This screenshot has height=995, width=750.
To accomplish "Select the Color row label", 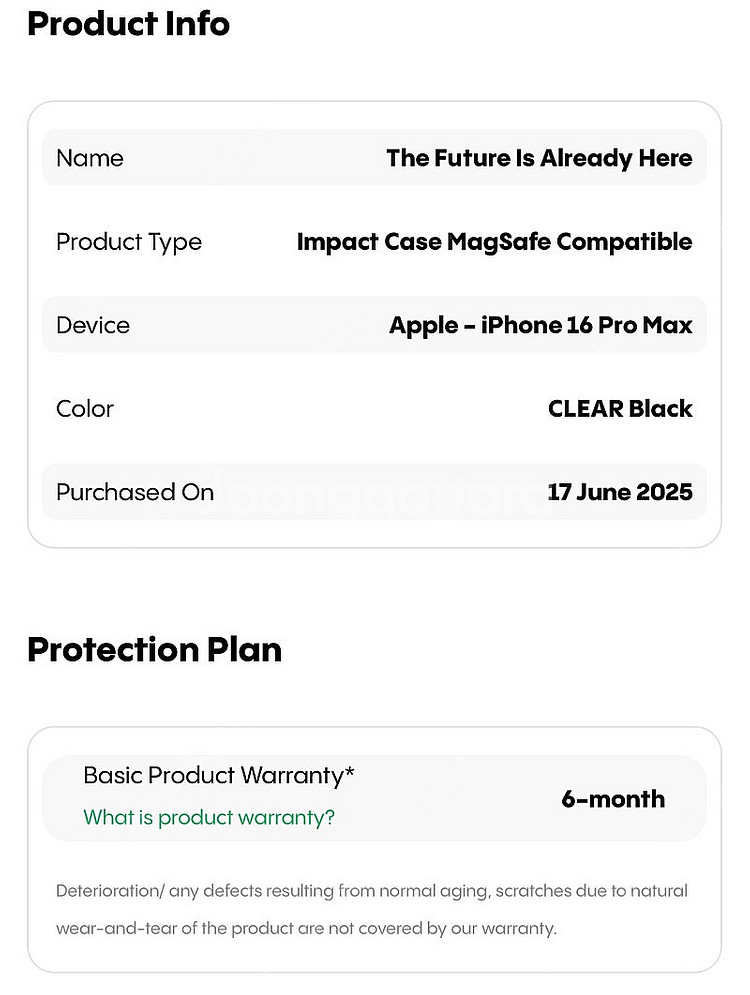I will pos(84,409).
